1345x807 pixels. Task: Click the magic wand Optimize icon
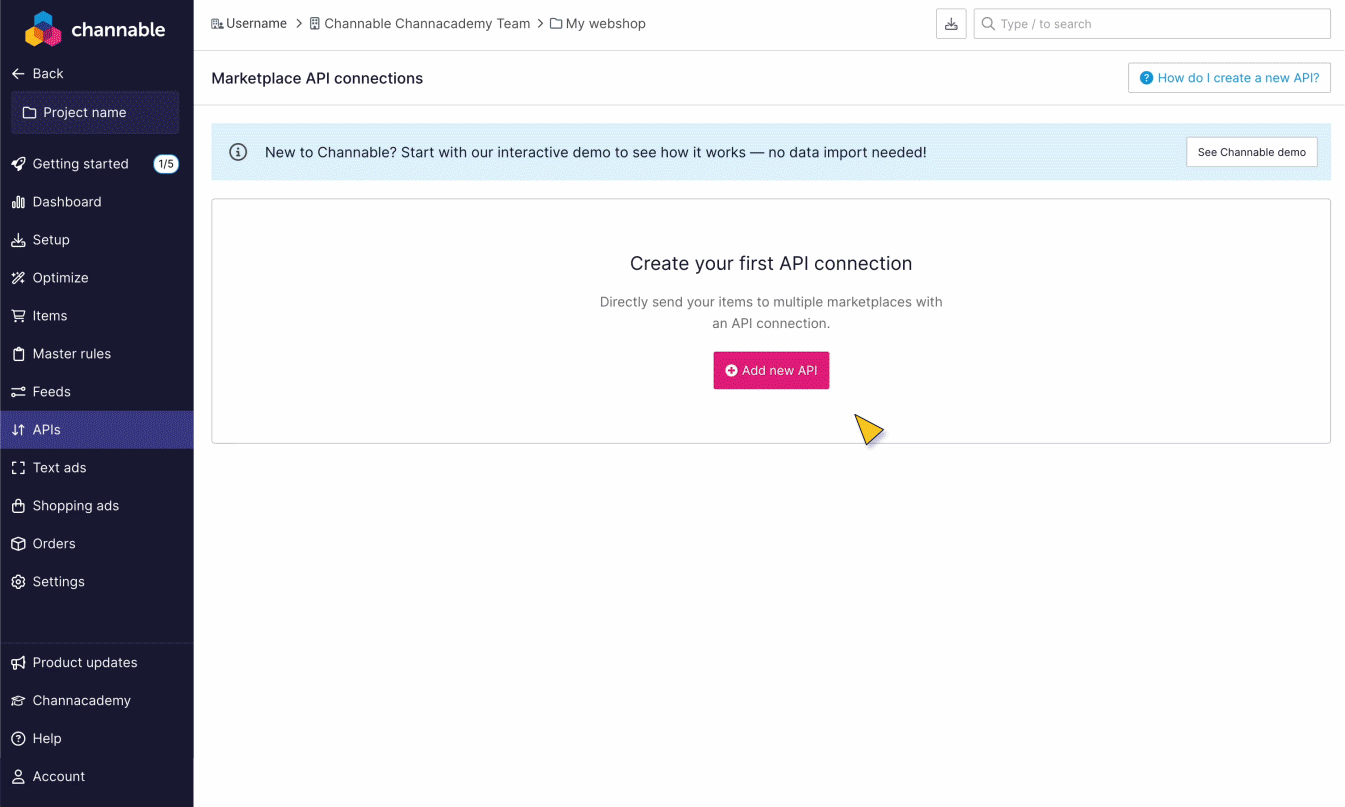[x=18, y=278]
